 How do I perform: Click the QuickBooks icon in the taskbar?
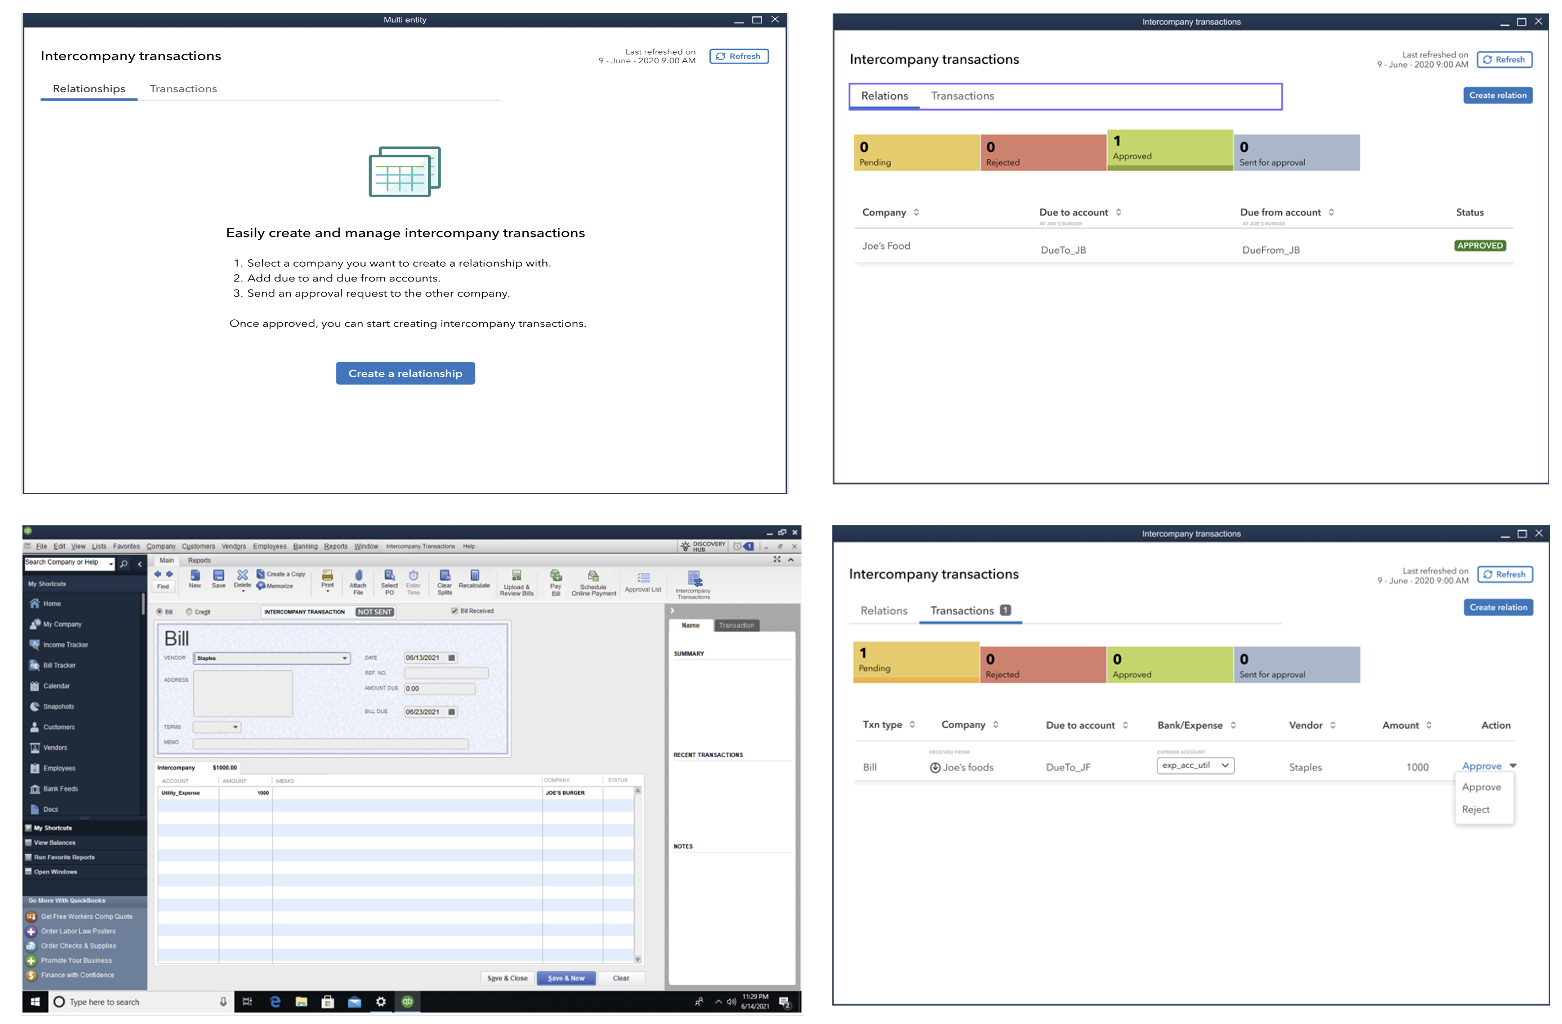tap(407, 1002)
